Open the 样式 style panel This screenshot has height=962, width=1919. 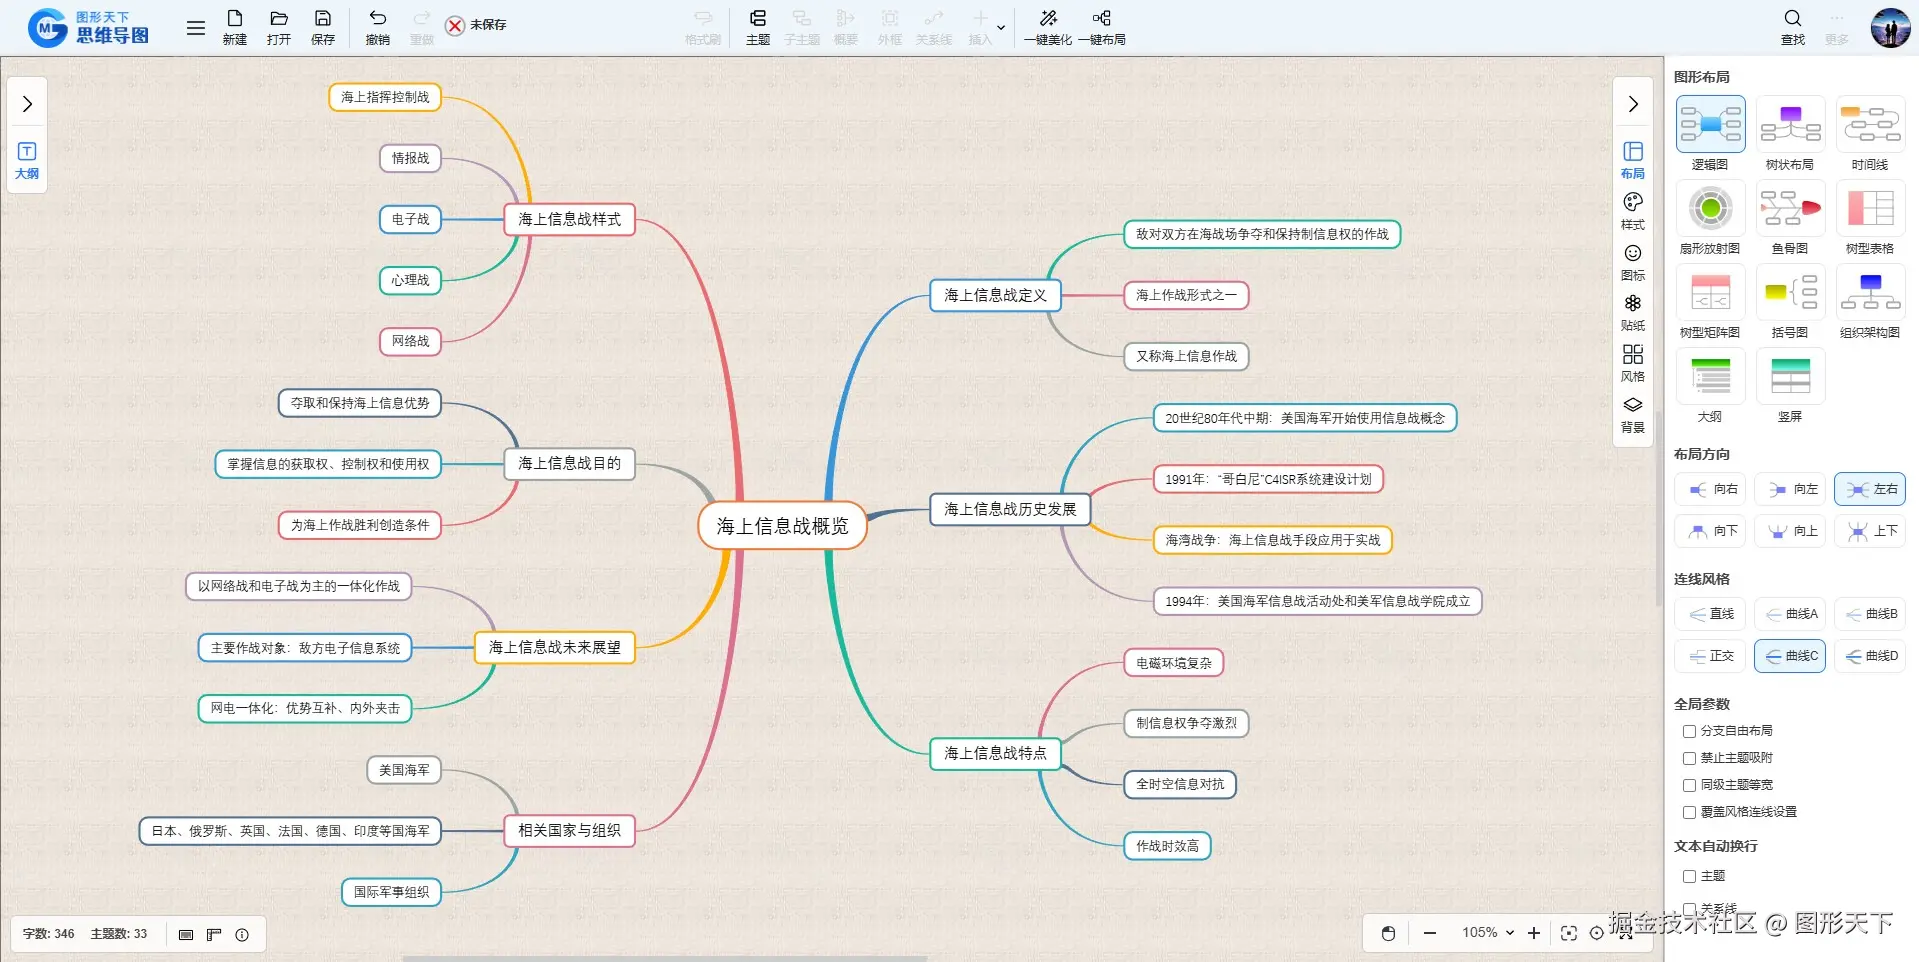pyautogui.click(x=1633, y=211)
